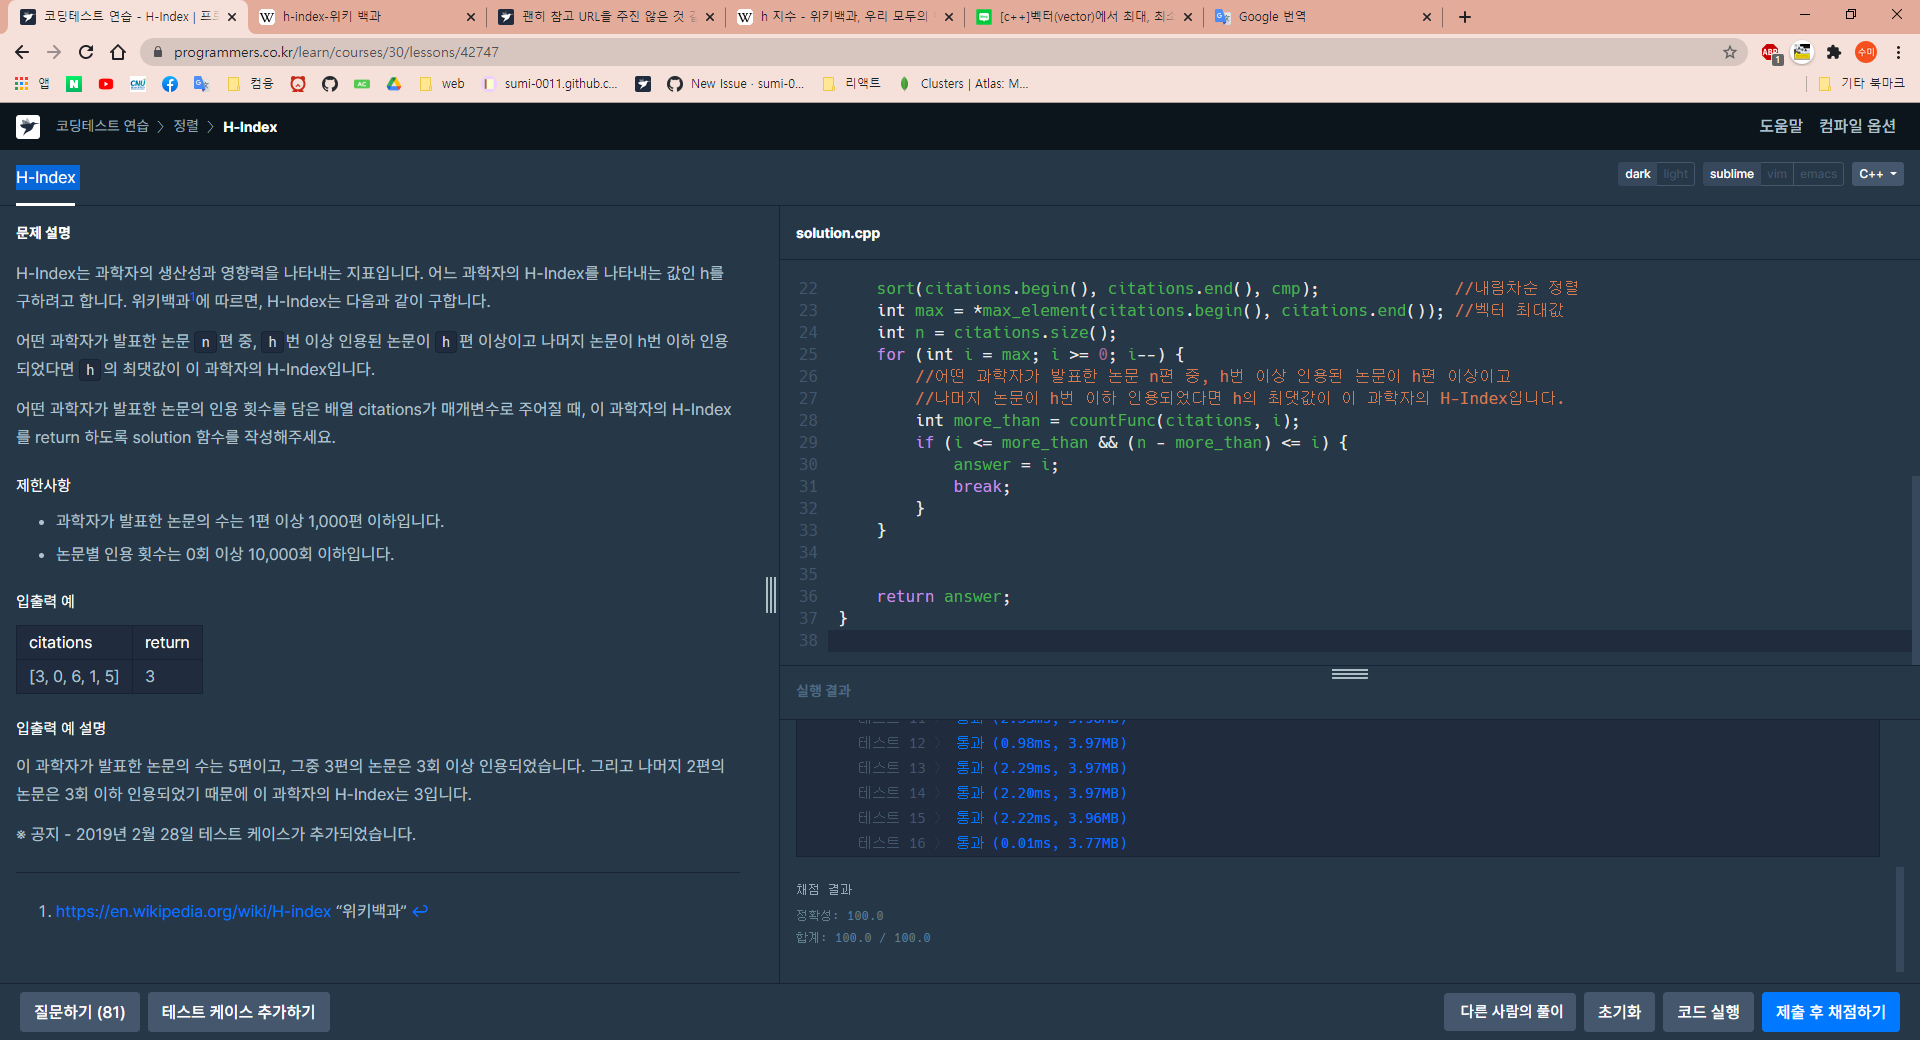Click the solution.cpp file label
The height and width of the screenshot is (1040, 1920).
click(x=838, y=233)
